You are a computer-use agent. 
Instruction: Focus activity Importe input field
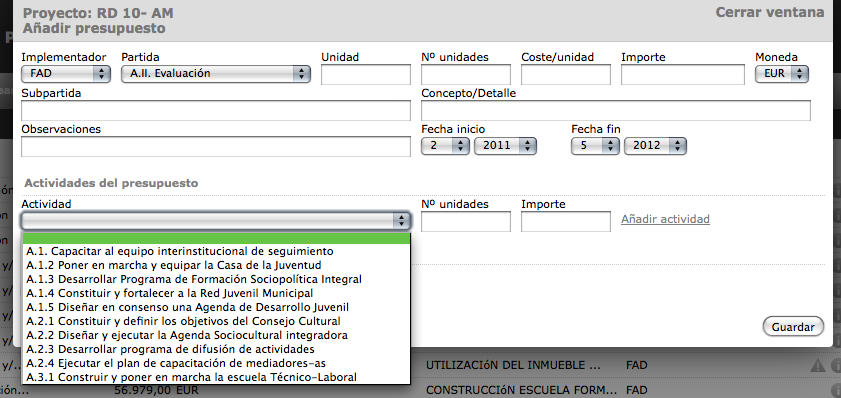pos(565,222)
